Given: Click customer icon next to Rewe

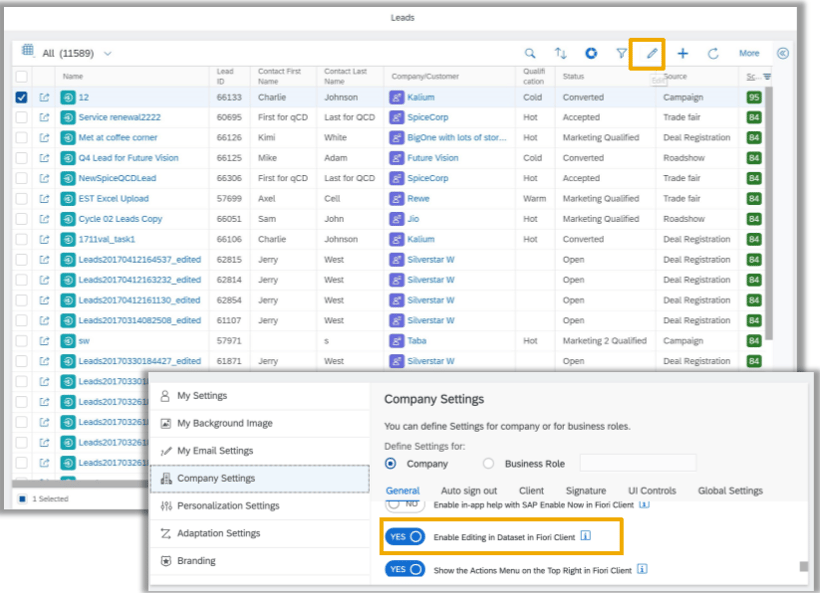Looking at the screenshot, I should [396, 199].
